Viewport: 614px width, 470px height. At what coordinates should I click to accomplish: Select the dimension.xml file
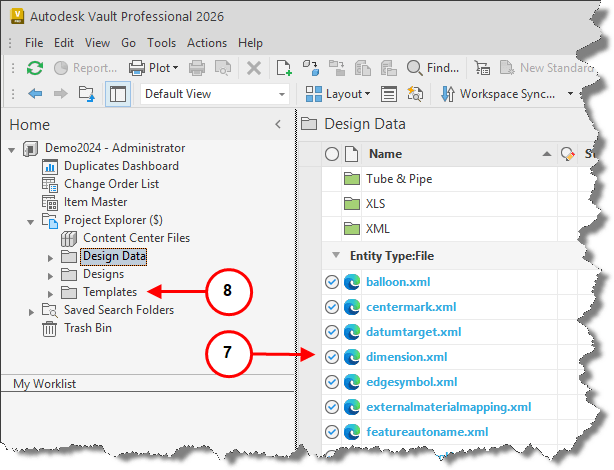coord(406,357)
